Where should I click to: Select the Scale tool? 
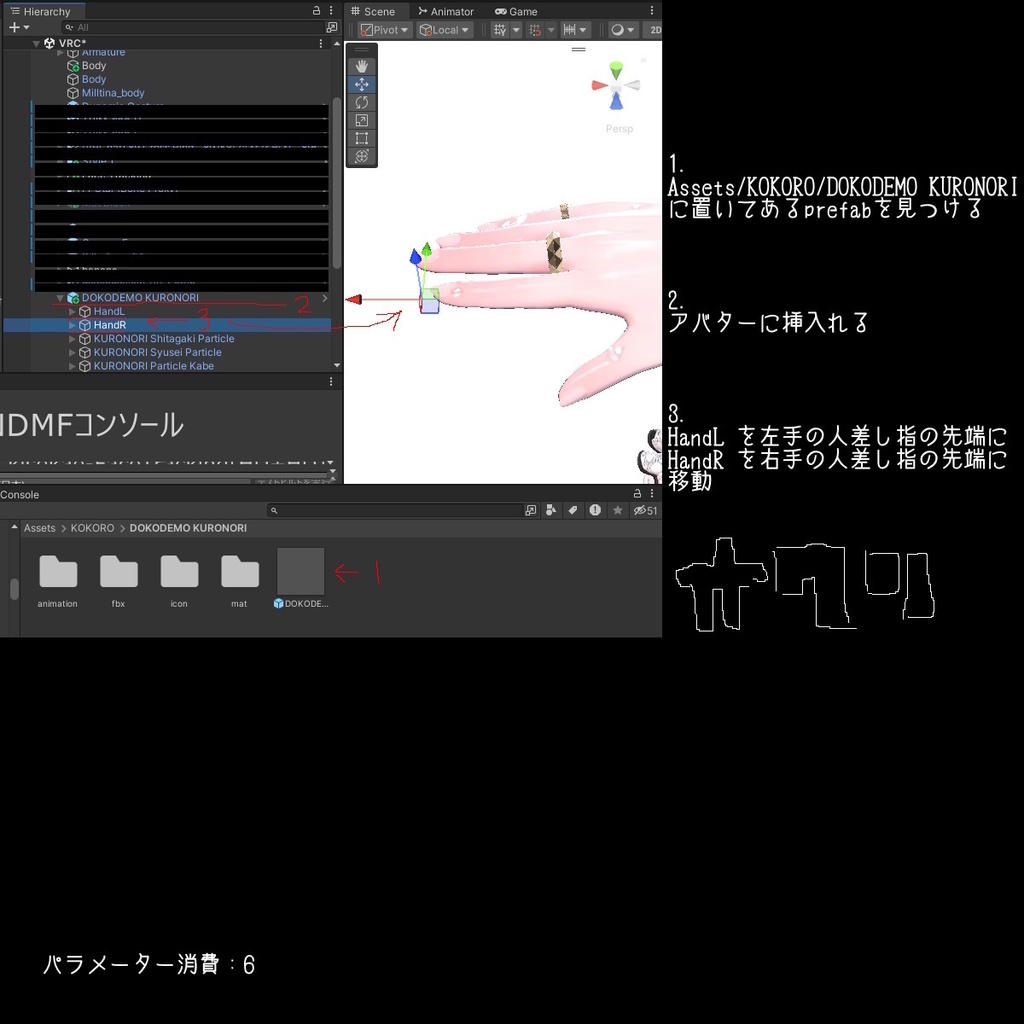[x=361, y=120]
